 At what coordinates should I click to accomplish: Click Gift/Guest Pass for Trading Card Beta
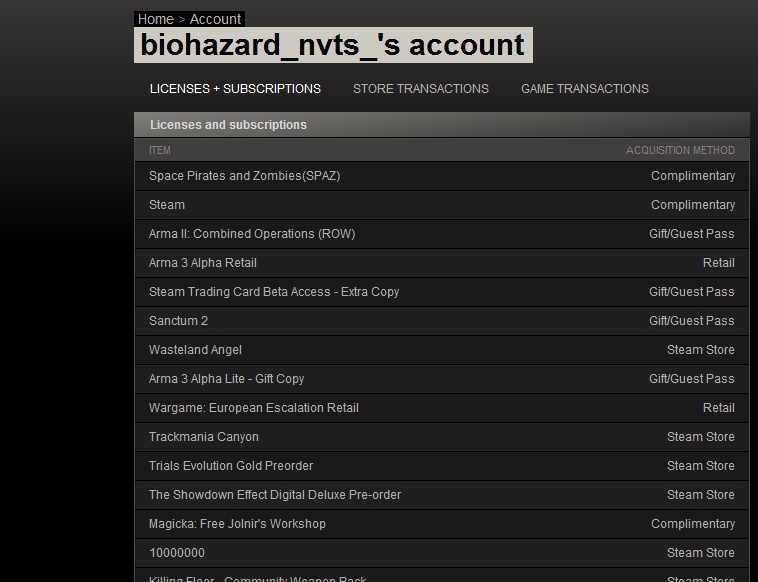(692, 292)
